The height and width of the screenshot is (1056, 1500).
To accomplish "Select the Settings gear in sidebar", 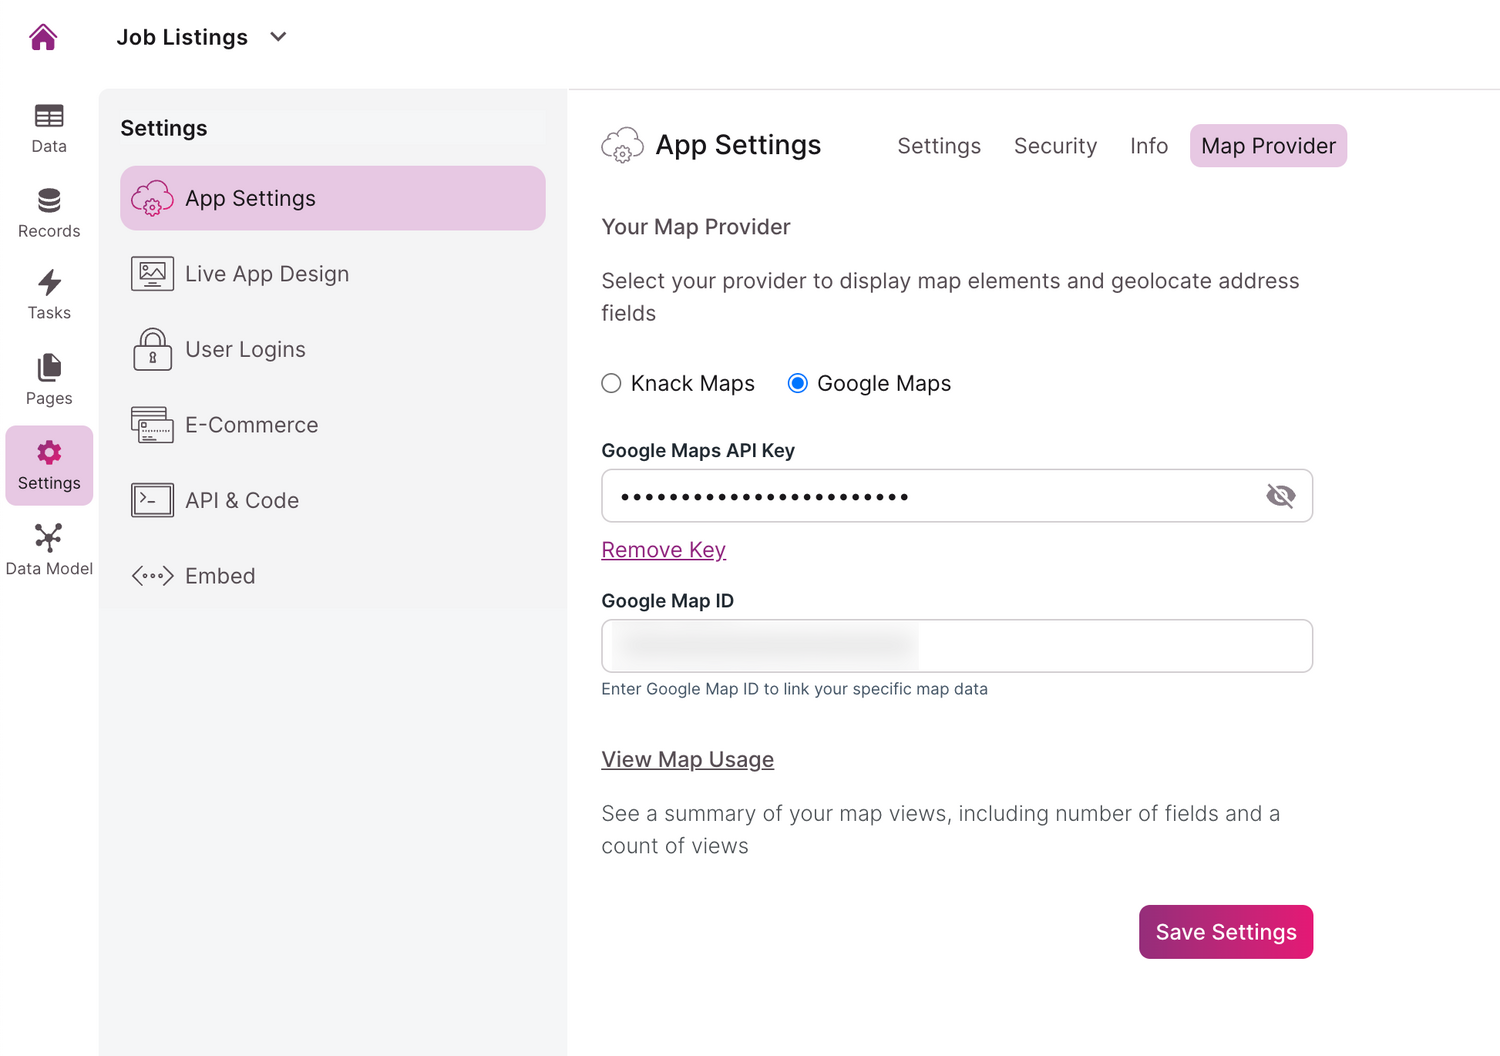I will tap(48, 465).
